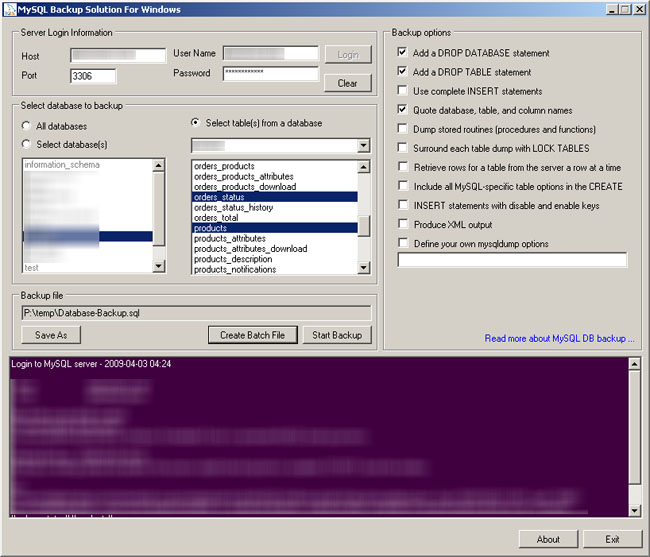Image resolution: width=650 pixels, height=557 pixels.
Task: Click the table list scrollbar thumb
Action: coord(364,226)
